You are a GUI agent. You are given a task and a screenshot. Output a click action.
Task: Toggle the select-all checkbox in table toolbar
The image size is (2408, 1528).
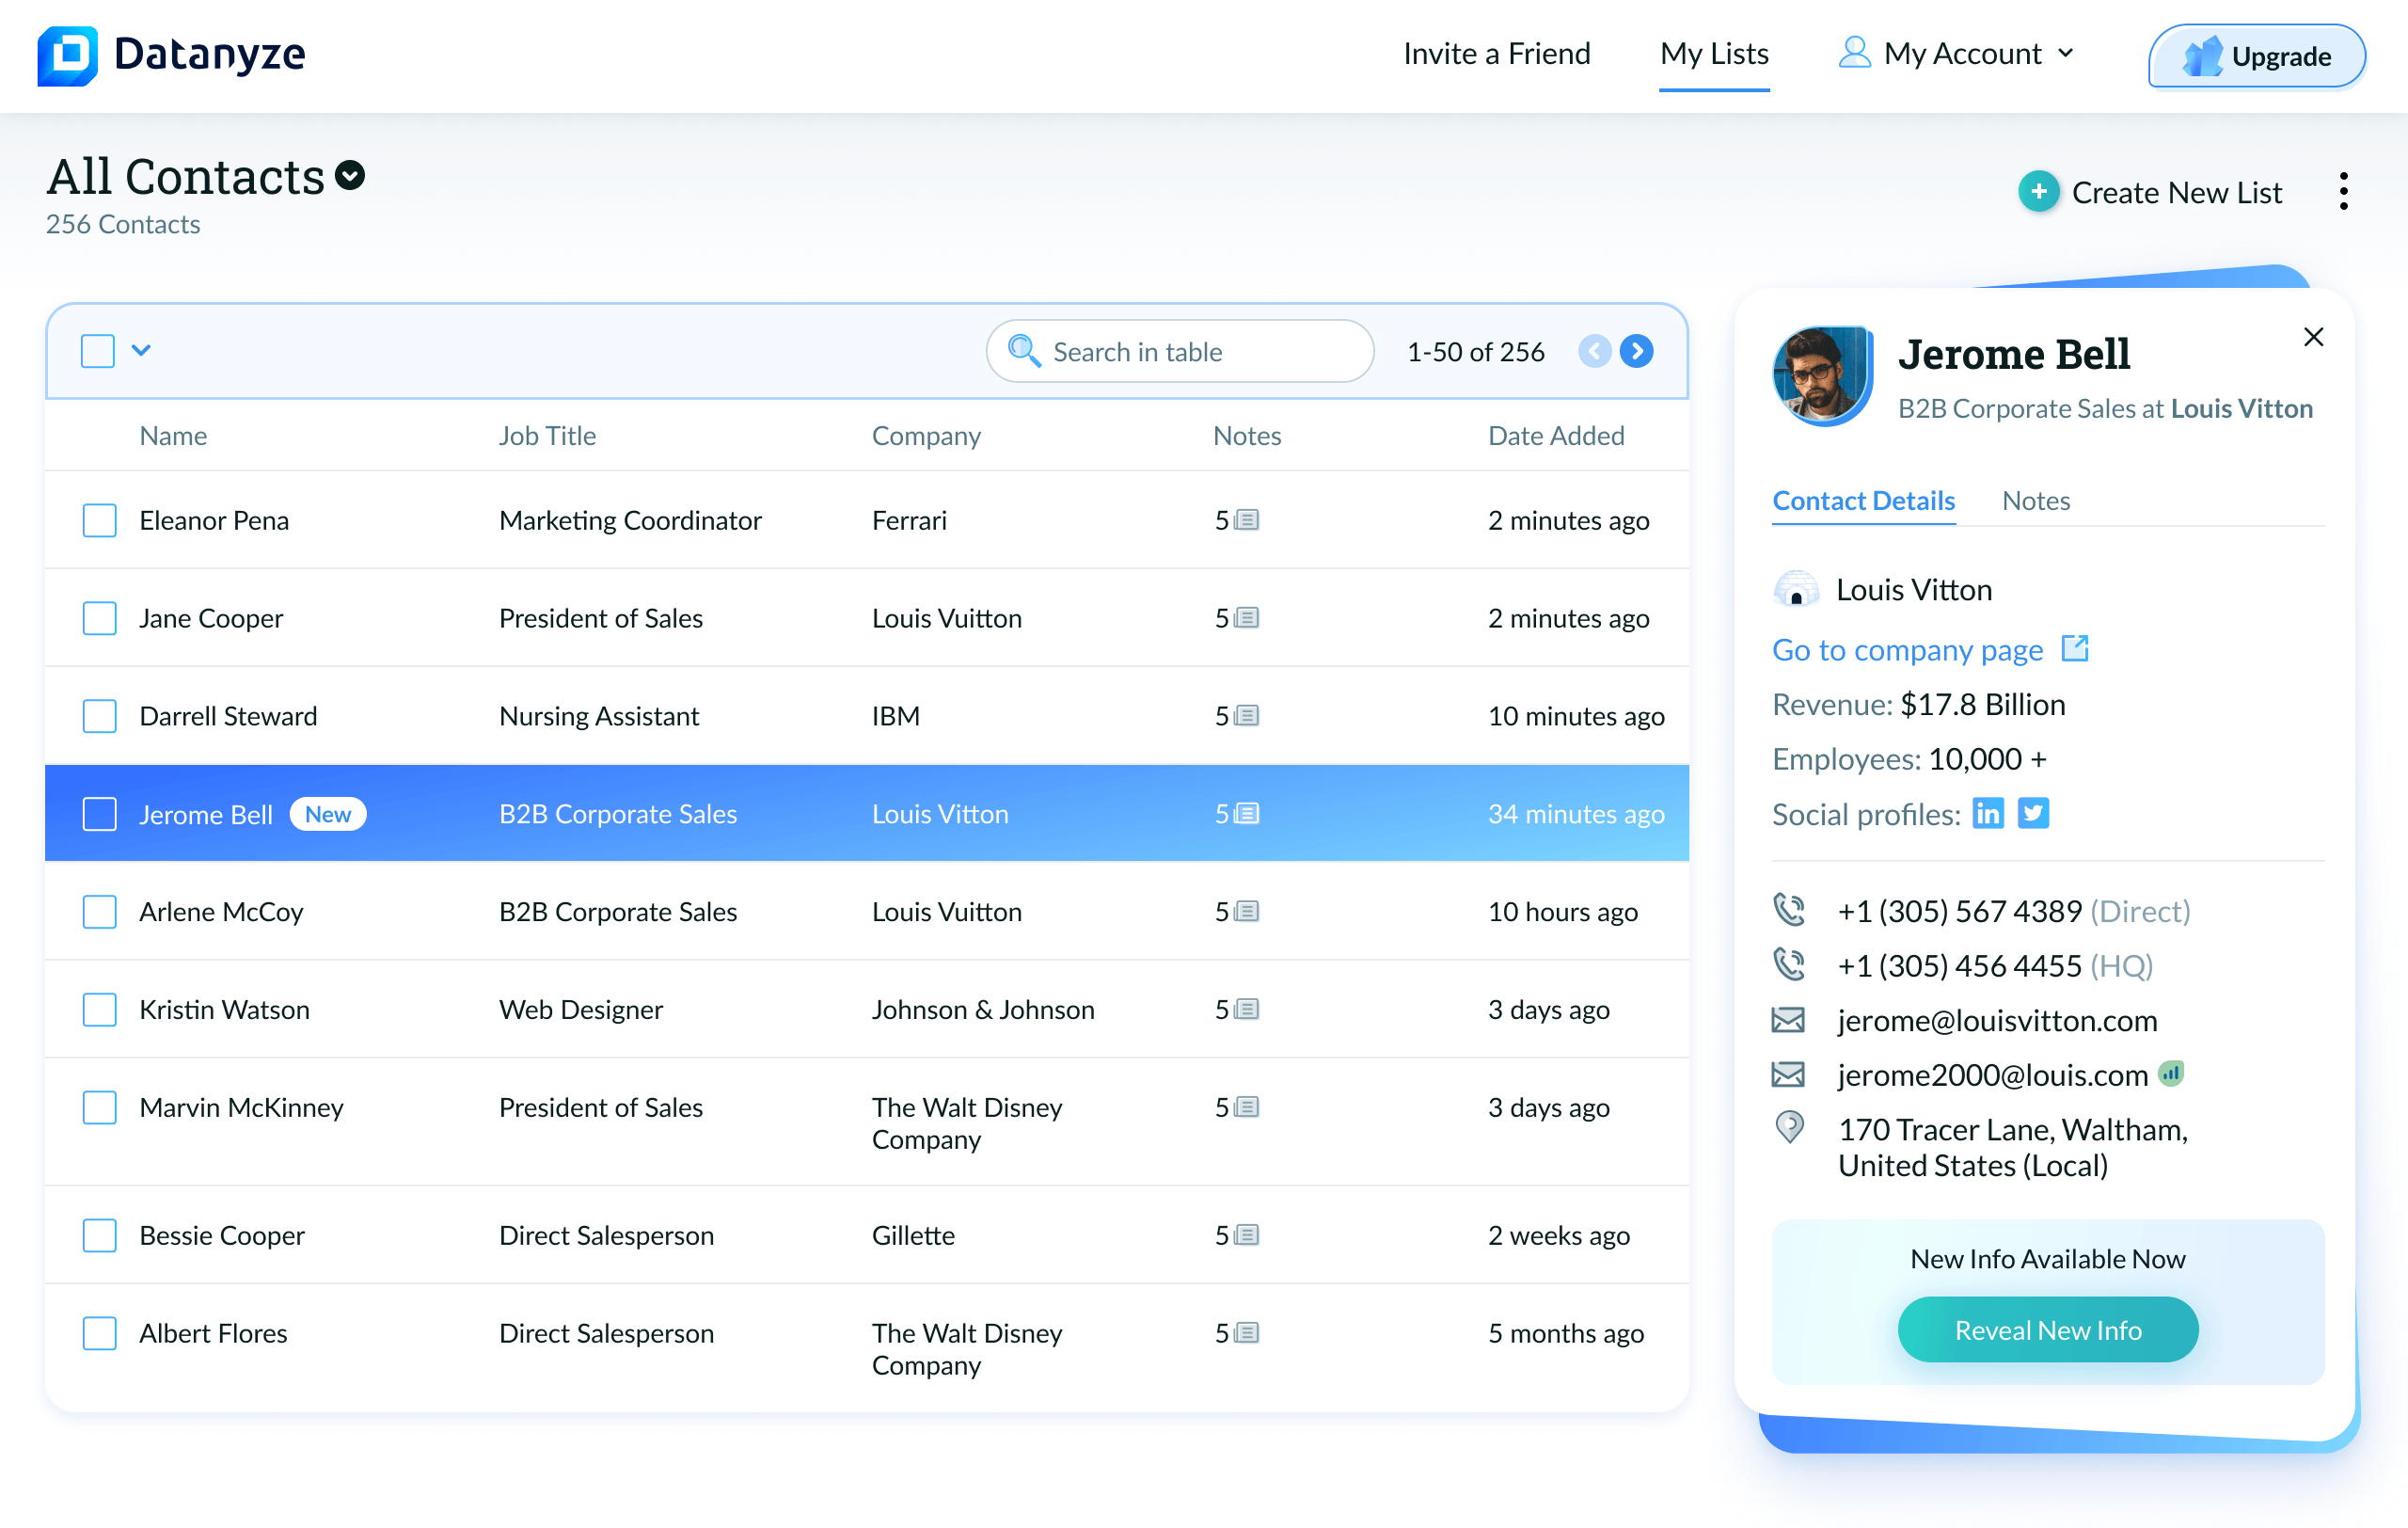pyautogui.click(x=98, y=351)
